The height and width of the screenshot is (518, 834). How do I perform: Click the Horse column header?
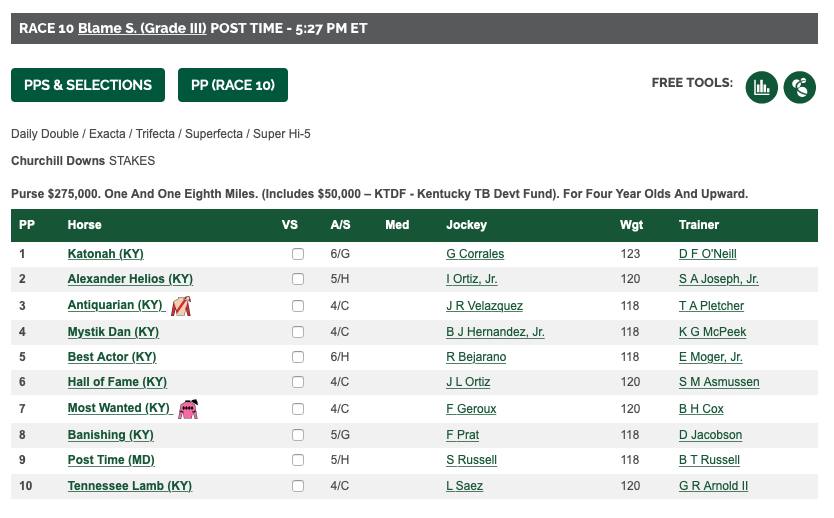click(x=85, y=225)
